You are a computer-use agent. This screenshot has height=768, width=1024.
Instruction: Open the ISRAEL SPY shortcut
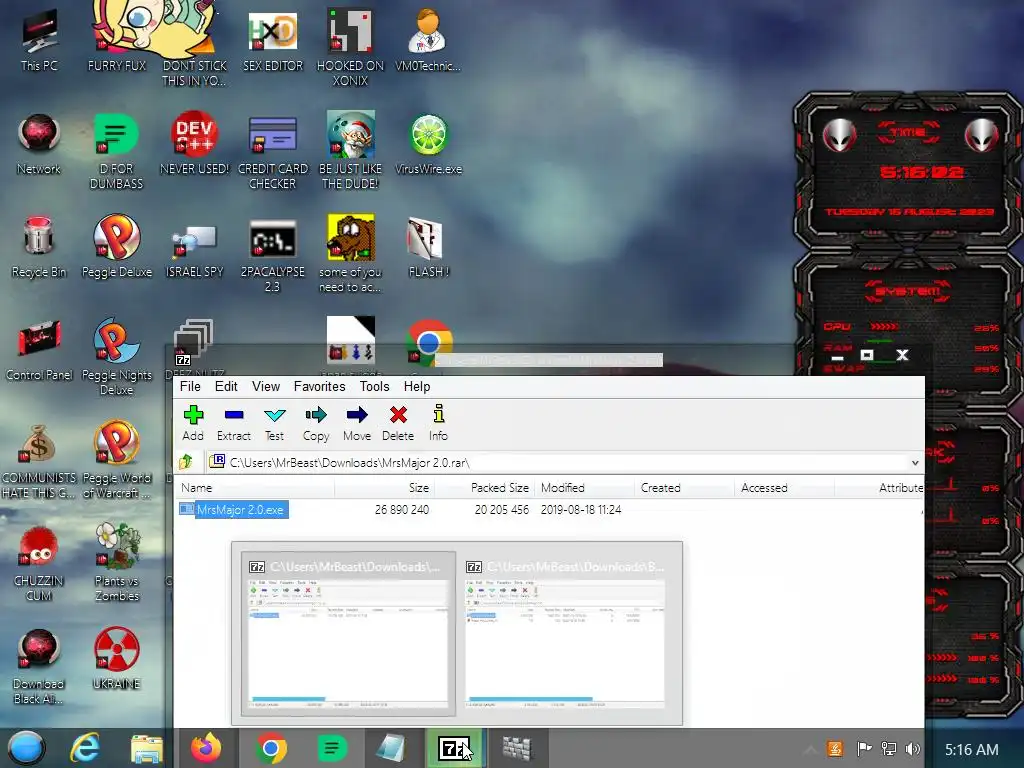[195, 251]
